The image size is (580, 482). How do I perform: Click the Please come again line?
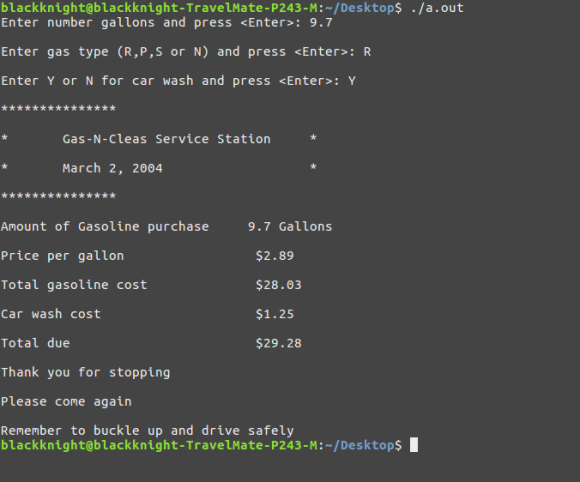click(x=66, y=402)
